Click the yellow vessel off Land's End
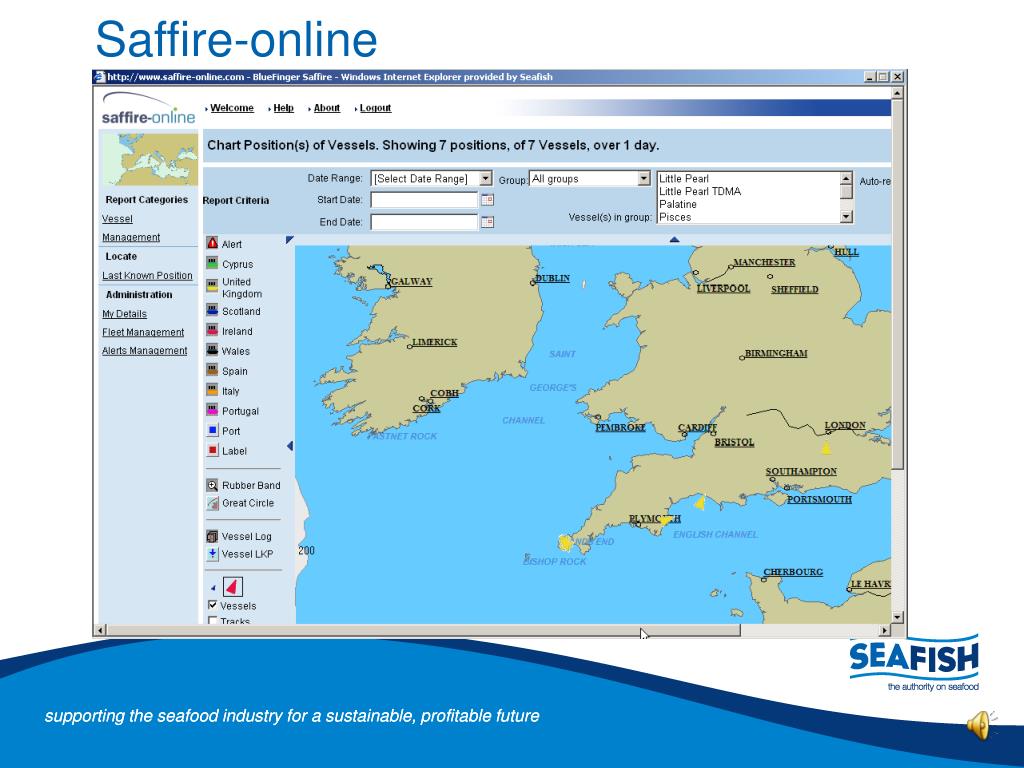This screenshot has width=1024, height=768. pyautogui.click(x=566, y=542)
